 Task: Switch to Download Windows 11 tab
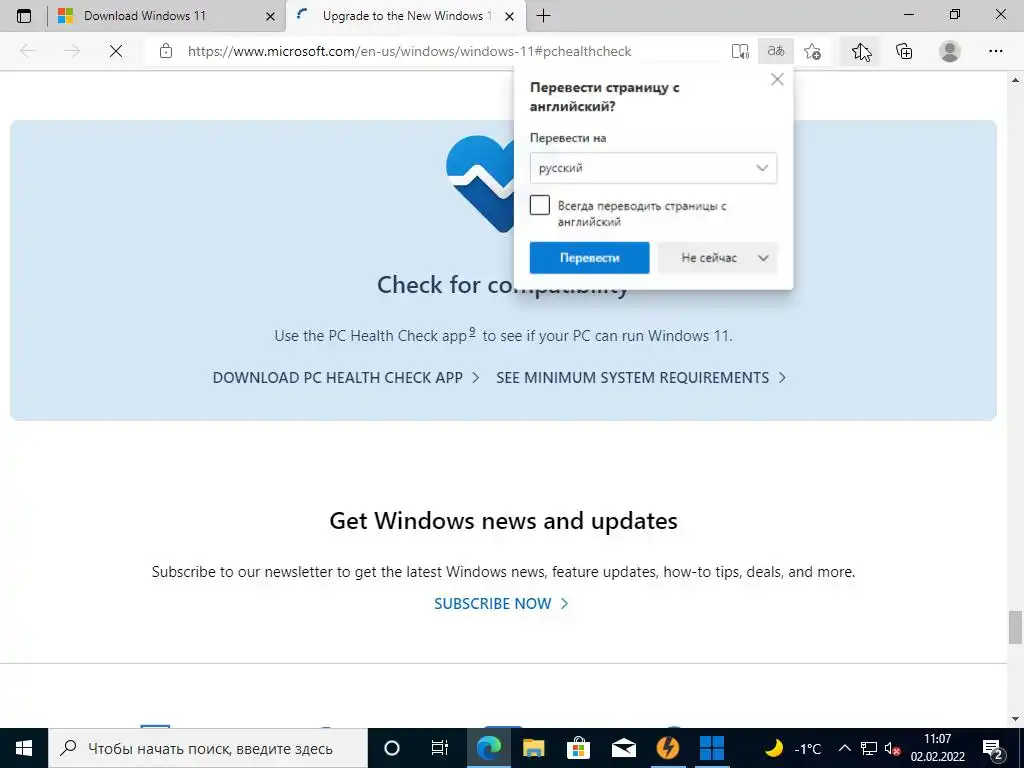pos(145,16)
